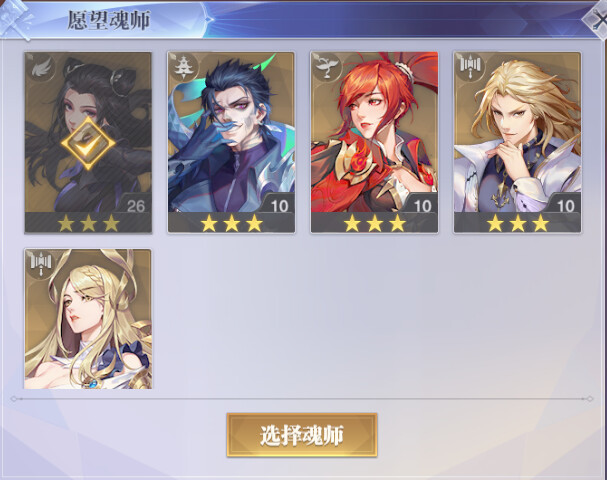The height and width of the screenshot is (480, 607).
Task: Click the three-star rating under the blond man's card
Action: [x=518, y=223]
